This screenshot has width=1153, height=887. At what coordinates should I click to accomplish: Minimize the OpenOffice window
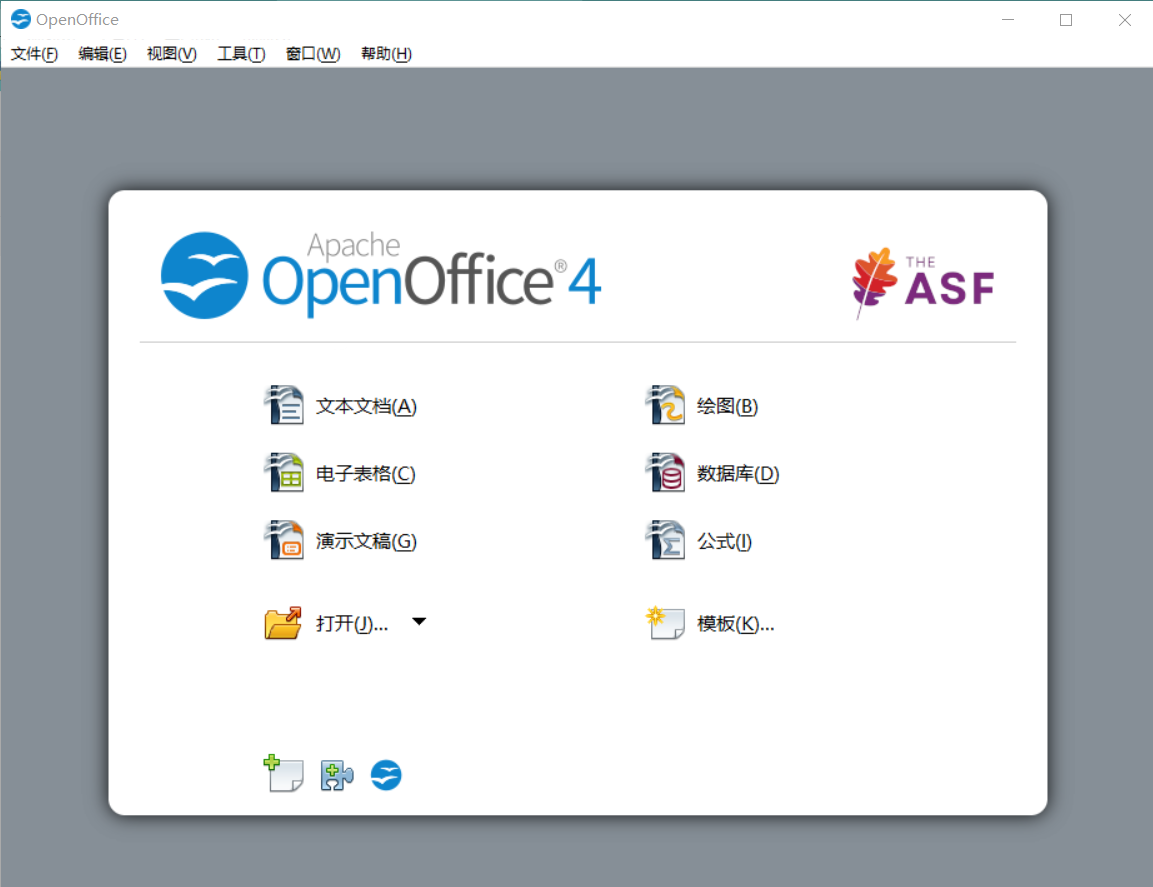click(x=1008, y=20)
